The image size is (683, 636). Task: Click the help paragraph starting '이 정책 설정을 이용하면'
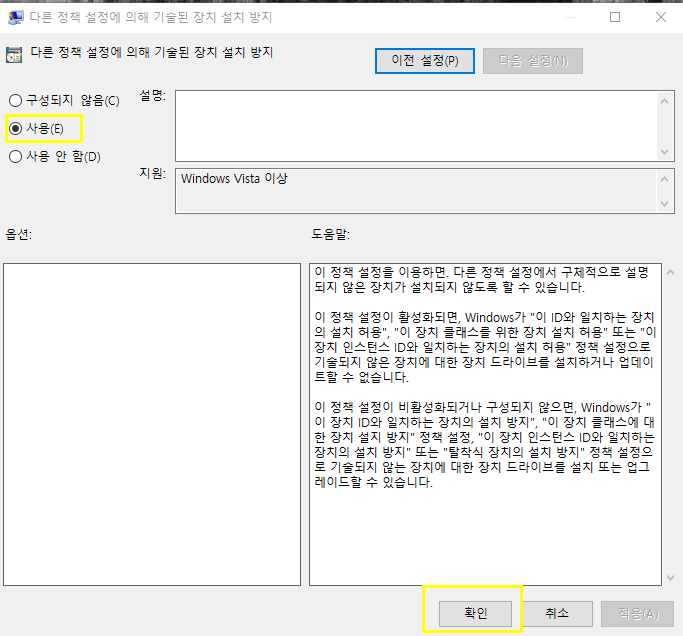pos(481,280)
